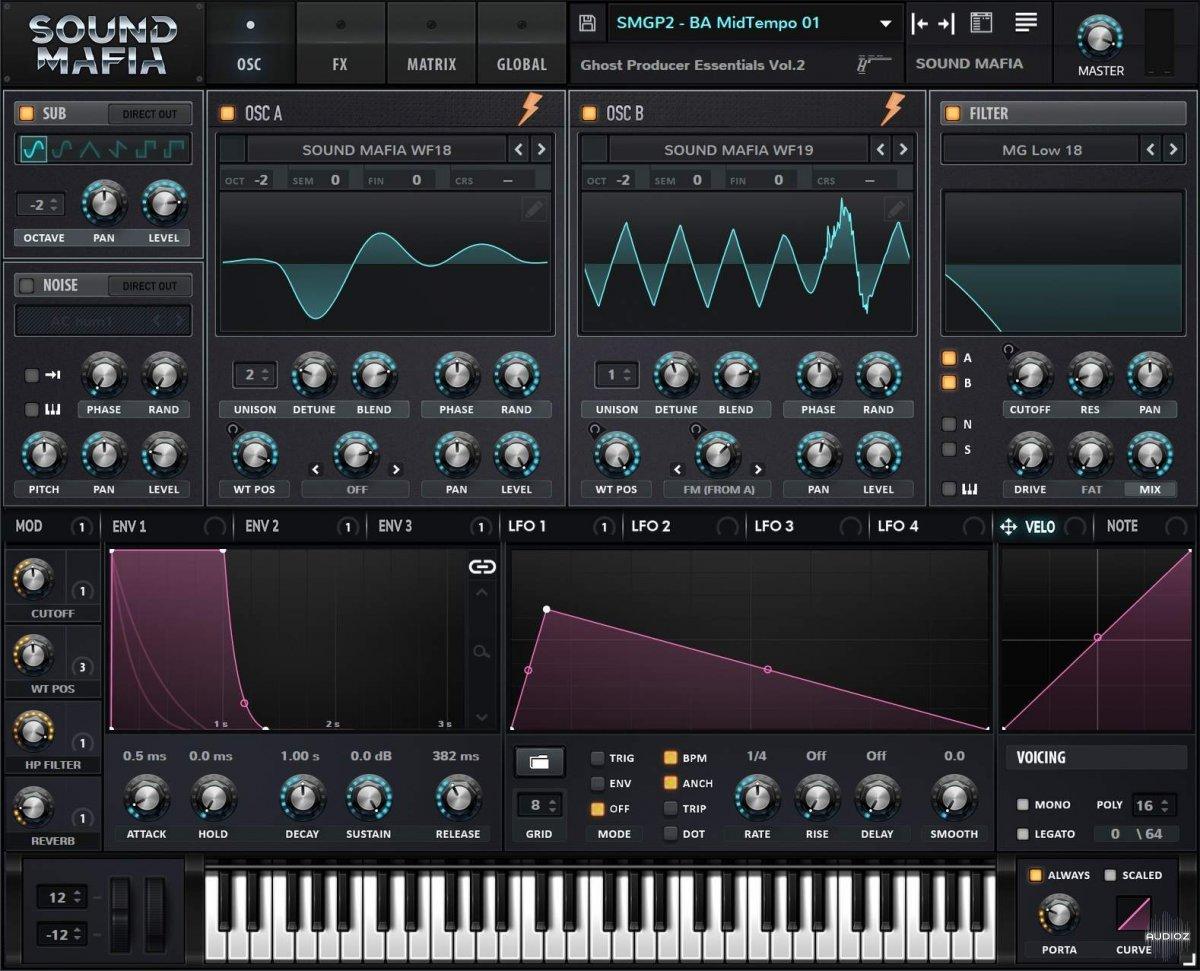Open the SOUND MAFIA WF18 wavetable menu
Viewport: 1200px width, 971px height.
tap(376, 150)
